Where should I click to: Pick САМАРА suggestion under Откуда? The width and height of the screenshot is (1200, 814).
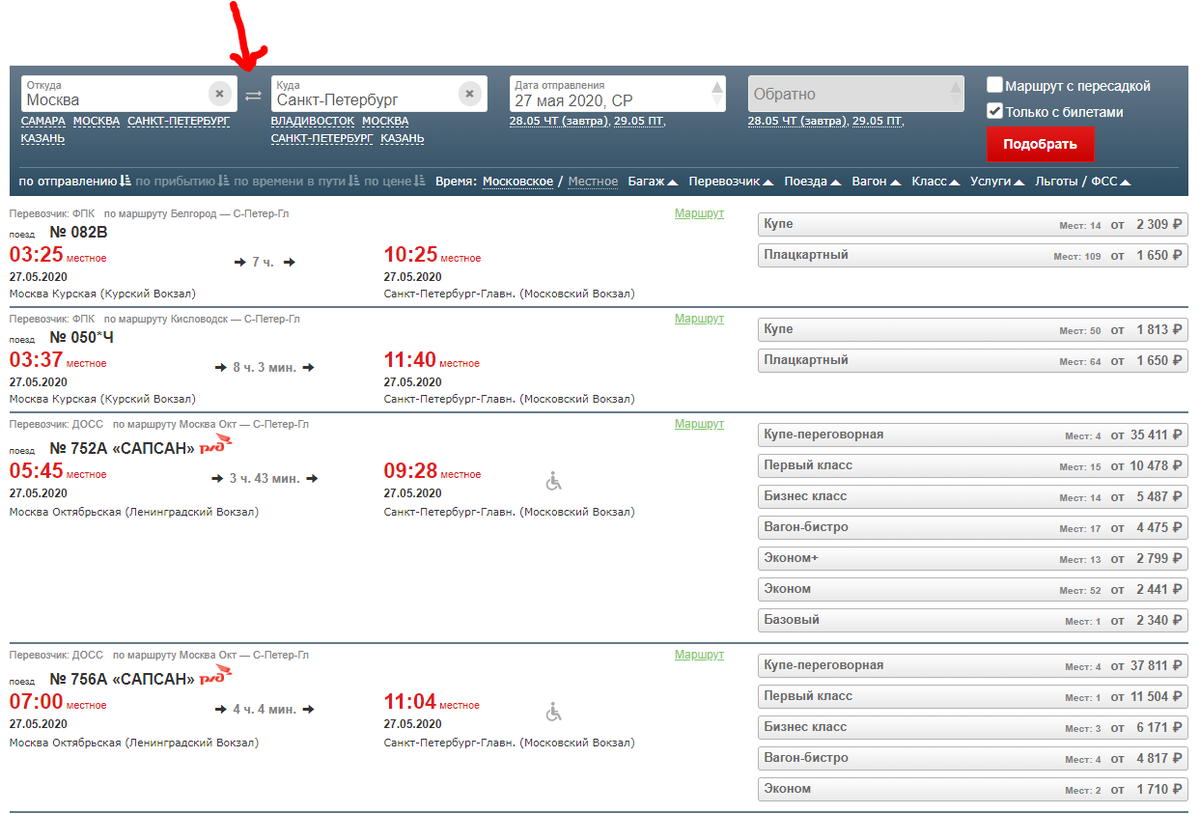[x=43, y=121]
